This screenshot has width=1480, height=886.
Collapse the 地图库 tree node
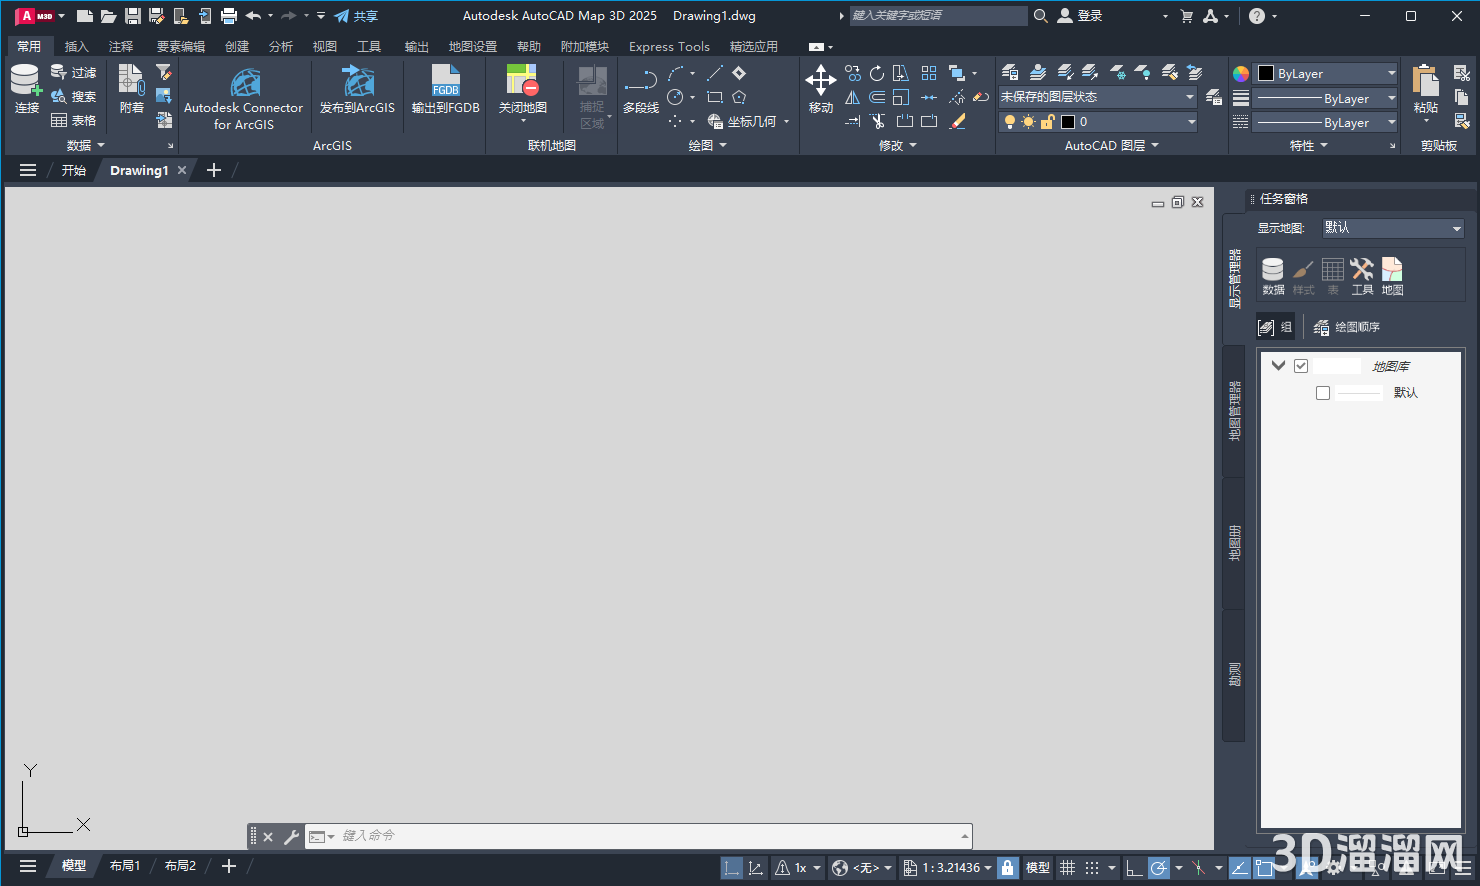pos(1278,366)
